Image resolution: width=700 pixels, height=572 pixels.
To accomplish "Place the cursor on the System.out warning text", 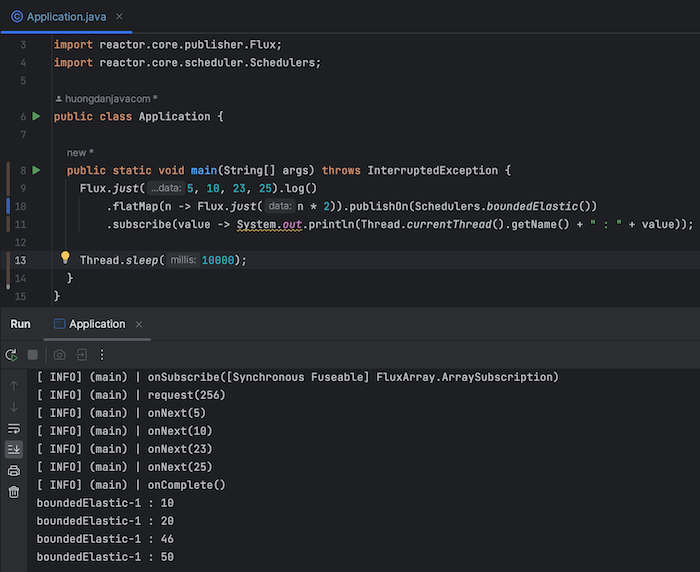I will point(269,224).
